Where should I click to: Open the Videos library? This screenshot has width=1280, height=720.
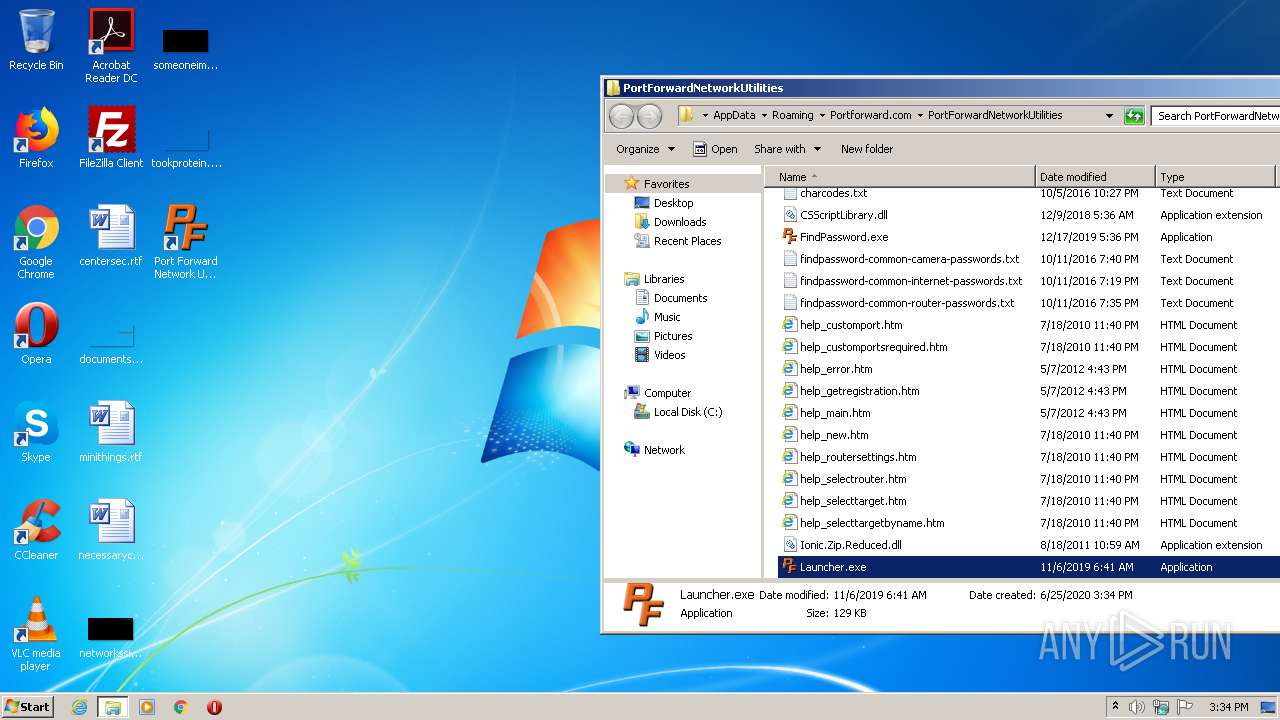pos(669,355)
